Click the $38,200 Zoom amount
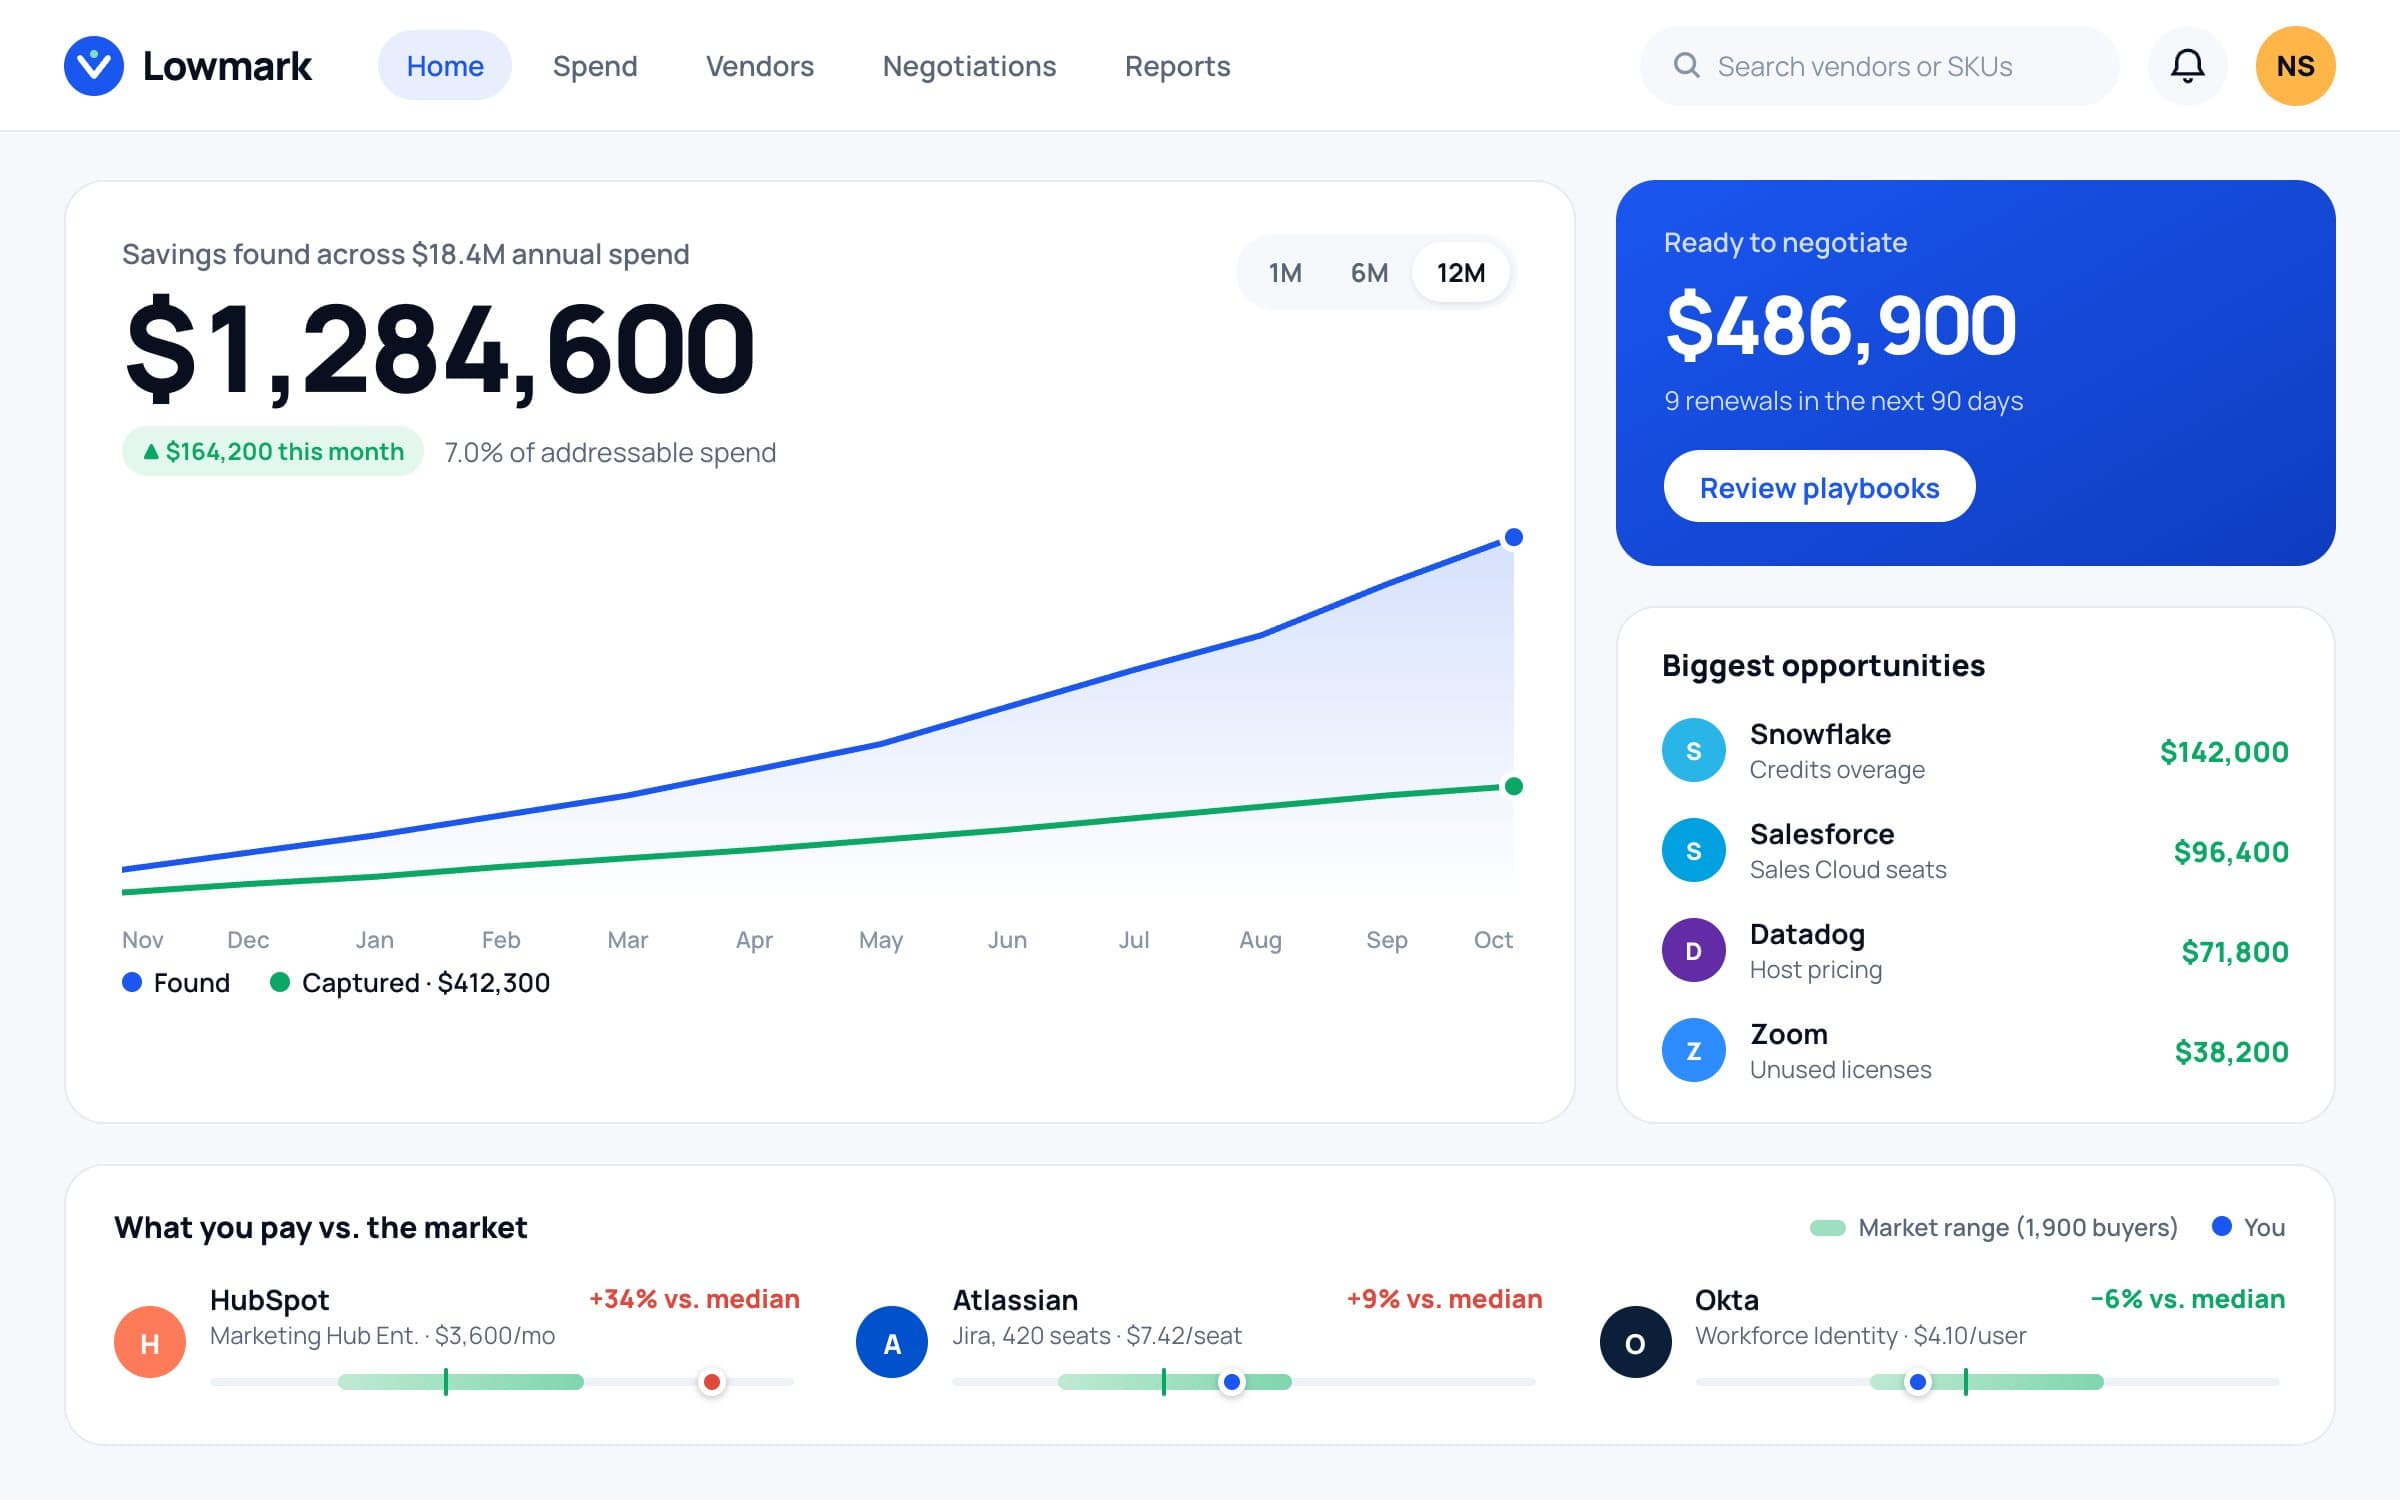Image resolution: width=2400 pixels, height=1500 pixels. point(2232,1052)
